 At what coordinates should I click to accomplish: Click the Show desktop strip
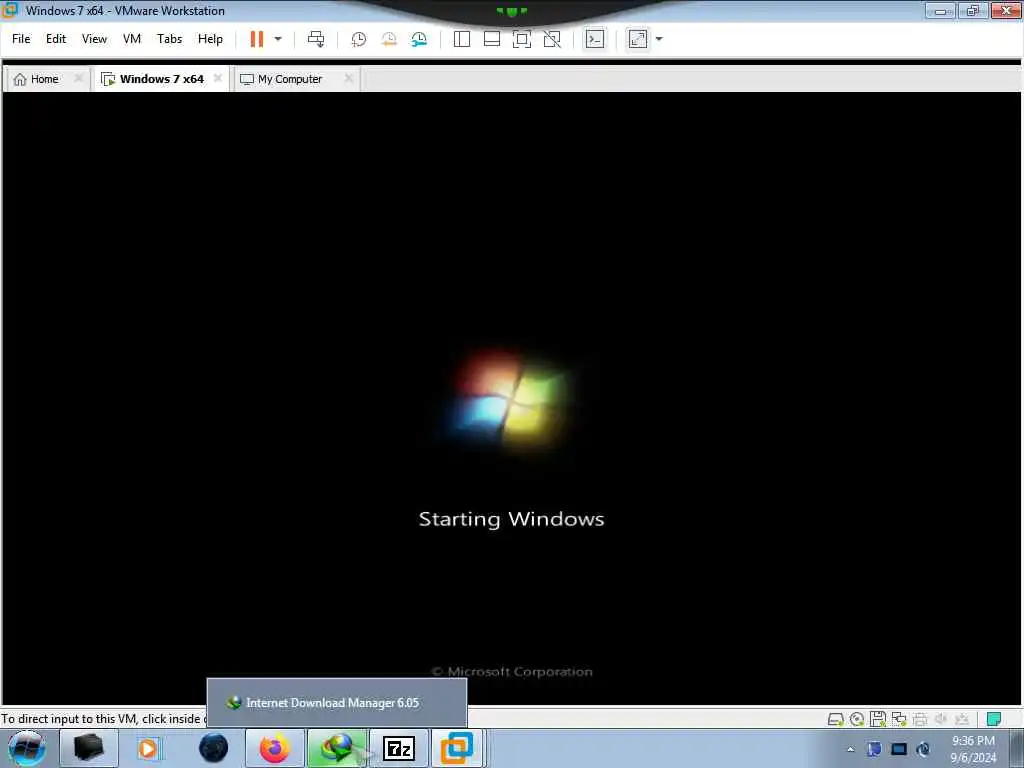click(1018, 748)
